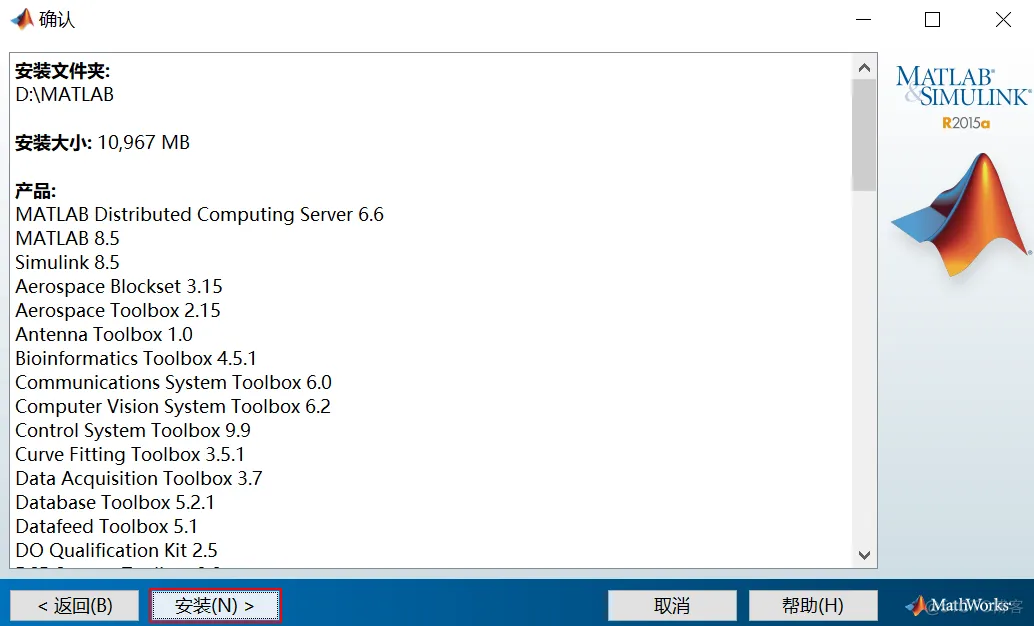Click the MATLAB icon in title bar
Viewport: 1034px width, 626px height.
tap(22, 19)
